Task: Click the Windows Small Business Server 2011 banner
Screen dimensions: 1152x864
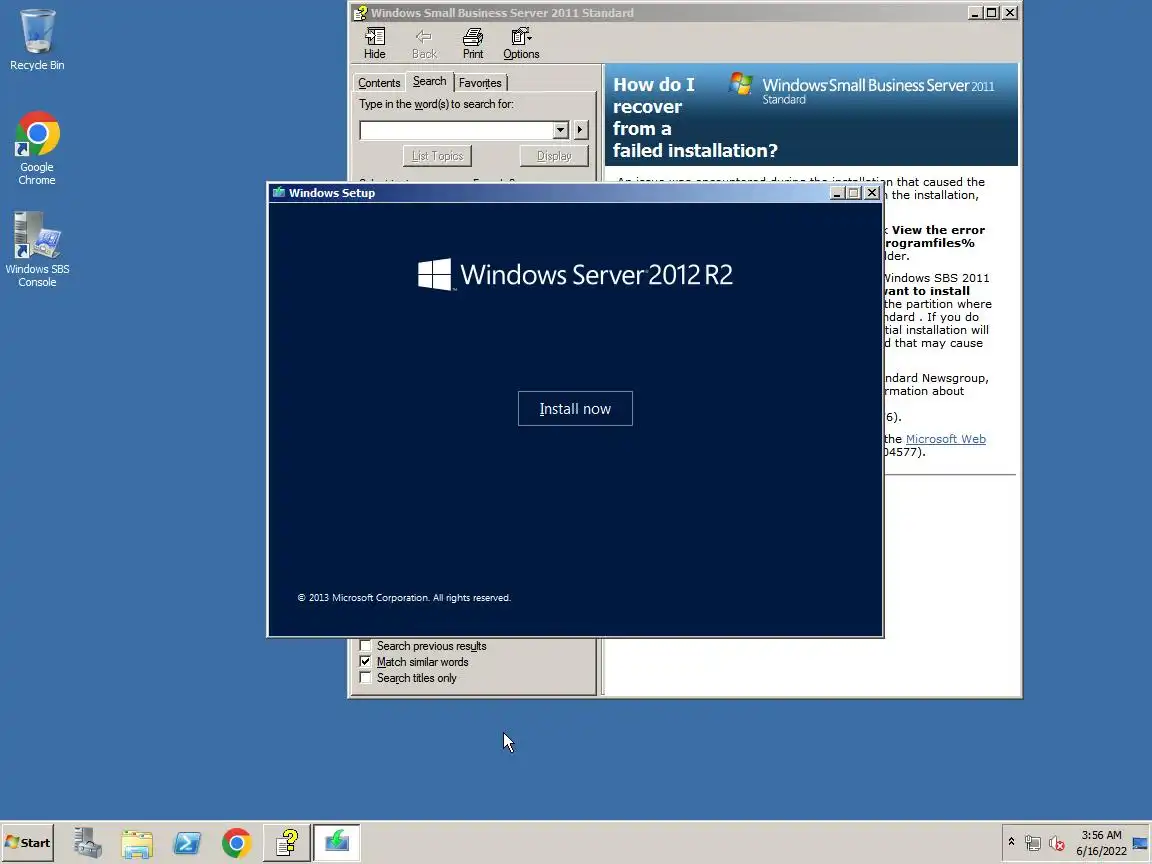Action: tap(861, 89)
